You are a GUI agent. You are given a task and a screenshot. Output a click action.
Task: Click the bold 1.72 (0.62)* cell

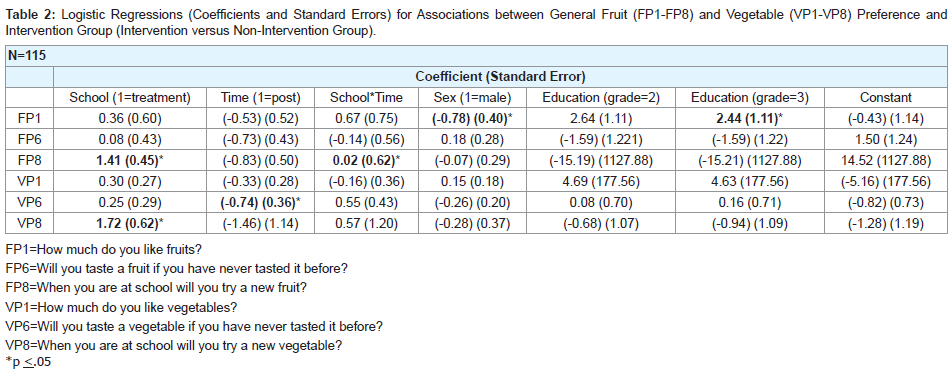tap(130, 224)
